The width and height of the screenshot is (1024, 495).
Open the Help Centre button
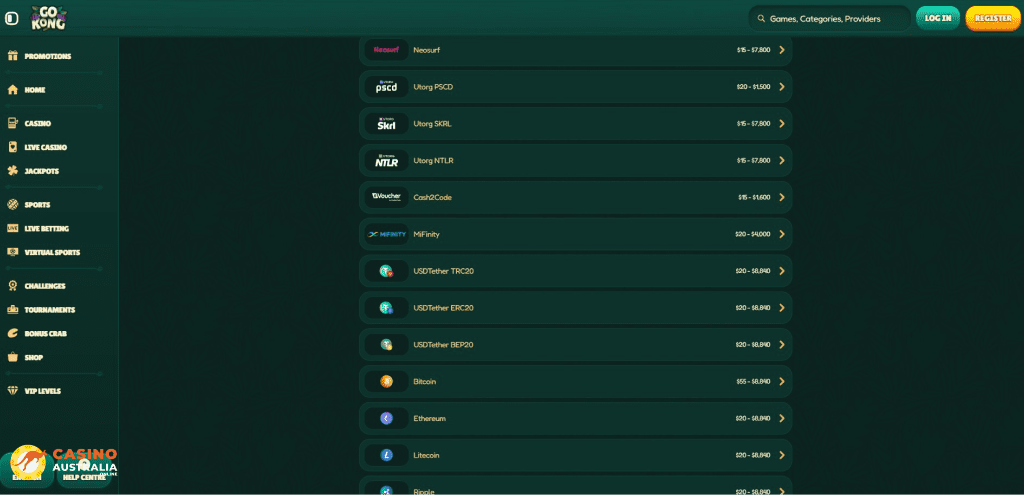click(84, 470)
